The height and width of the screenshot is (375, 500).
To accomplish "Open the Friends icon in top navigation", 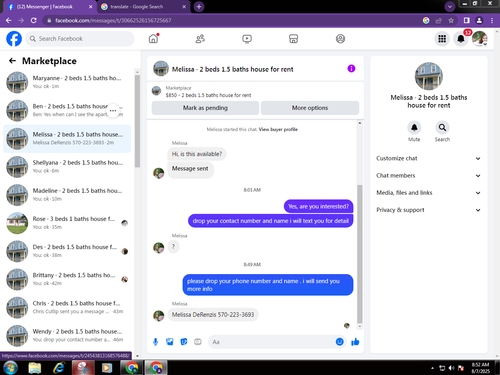I will (200, 39).
